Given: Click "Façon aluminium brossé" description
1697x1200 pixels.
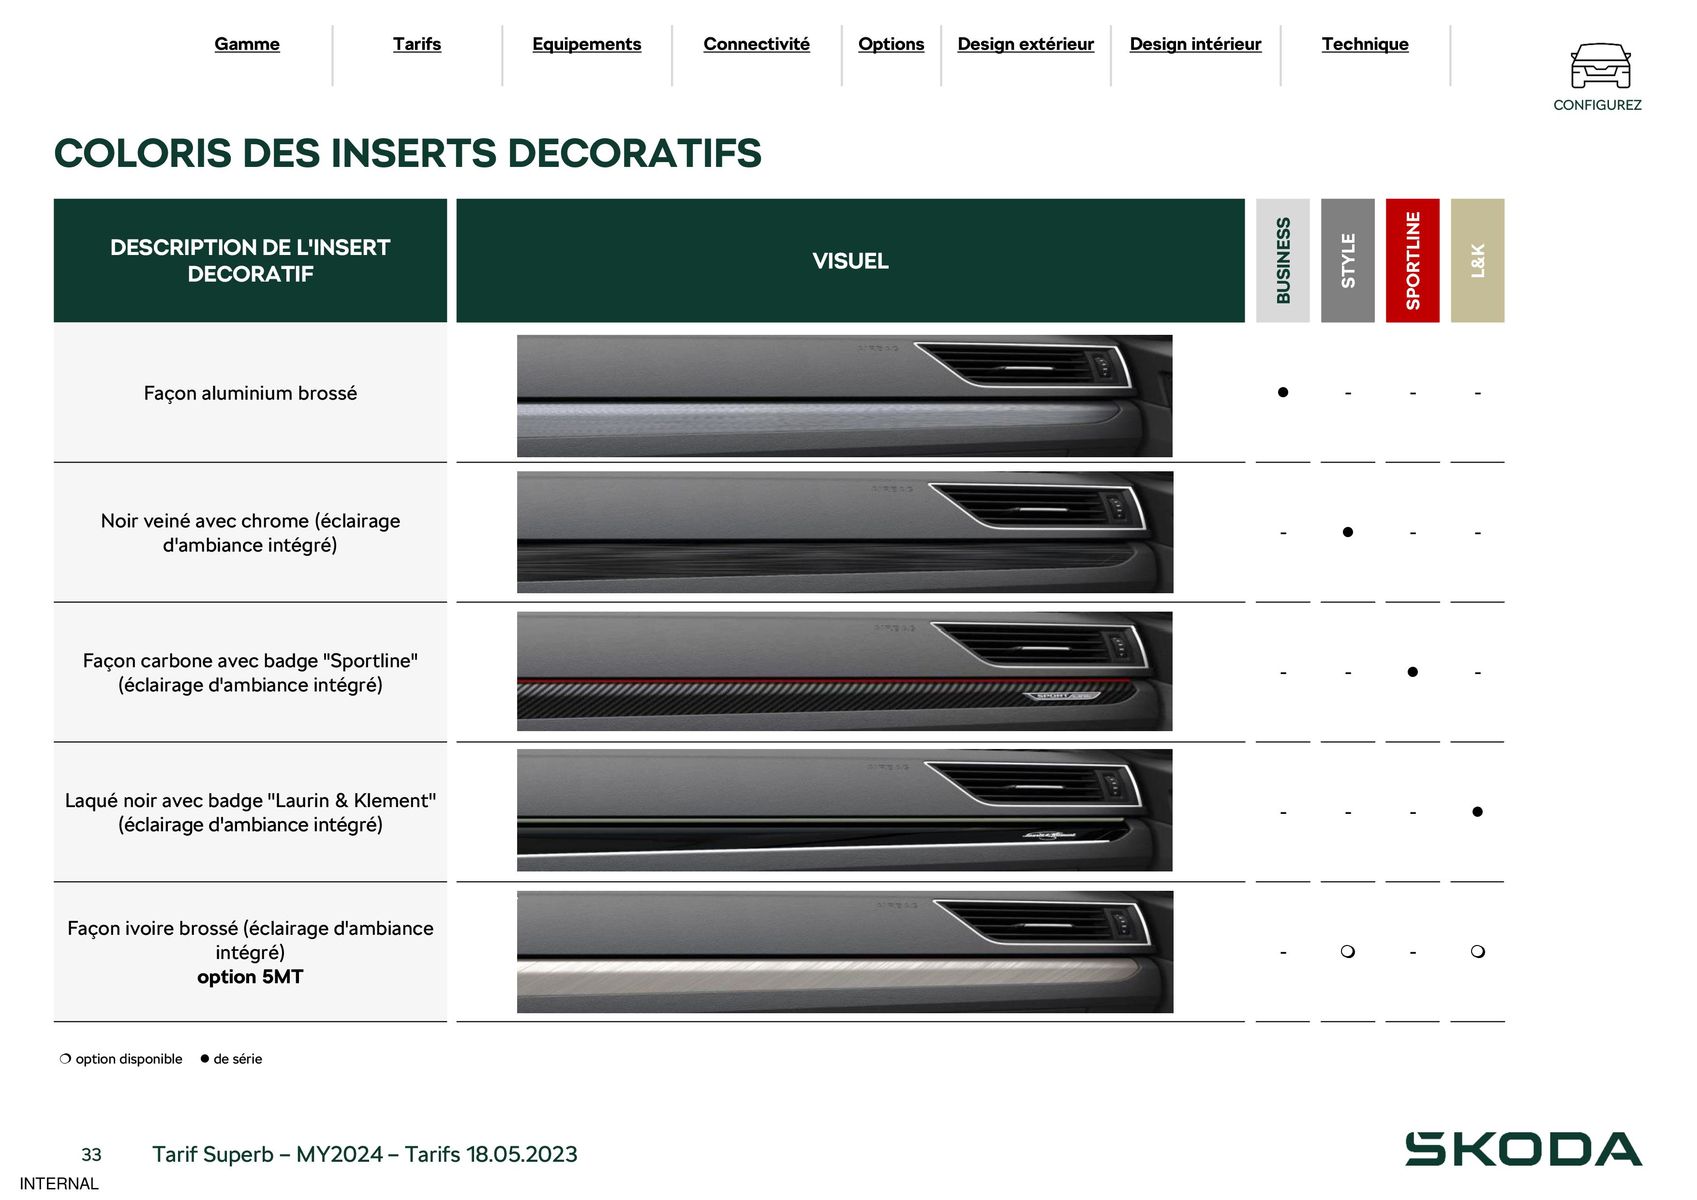Looking at the screenshot, I should coord(250,393).
